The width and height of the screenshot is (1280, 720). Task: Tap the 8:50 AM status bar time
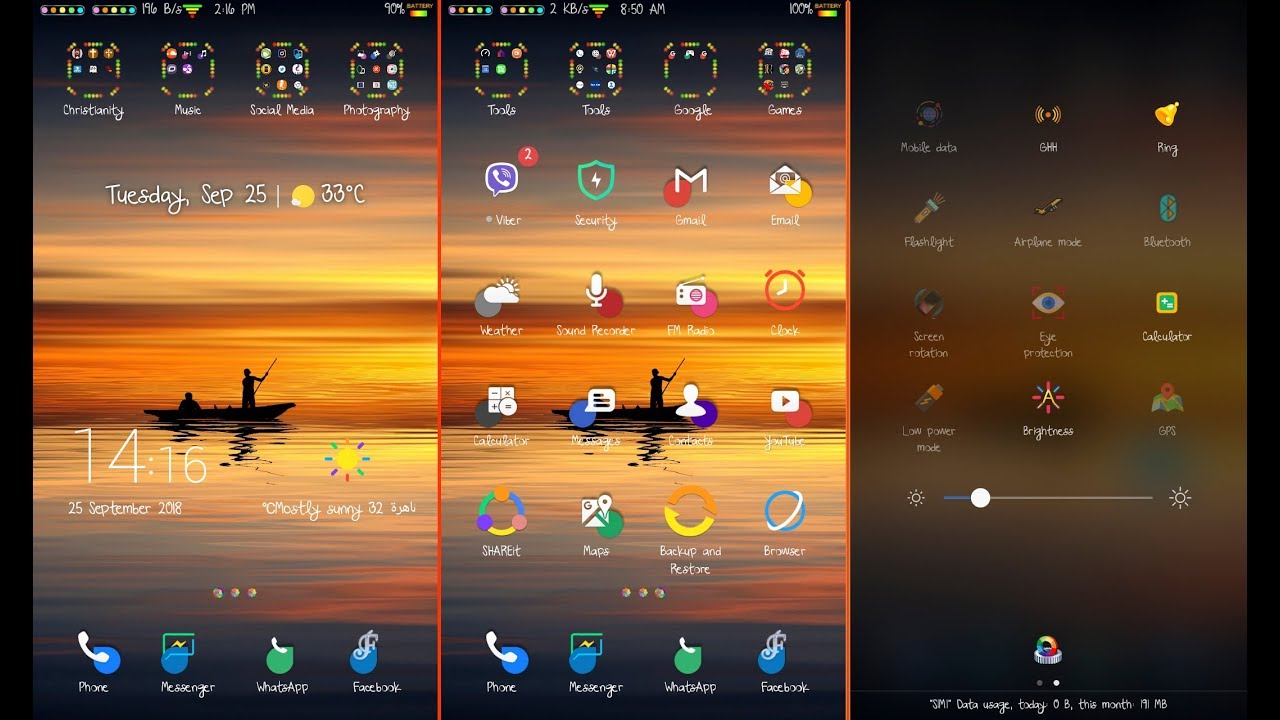643,9
